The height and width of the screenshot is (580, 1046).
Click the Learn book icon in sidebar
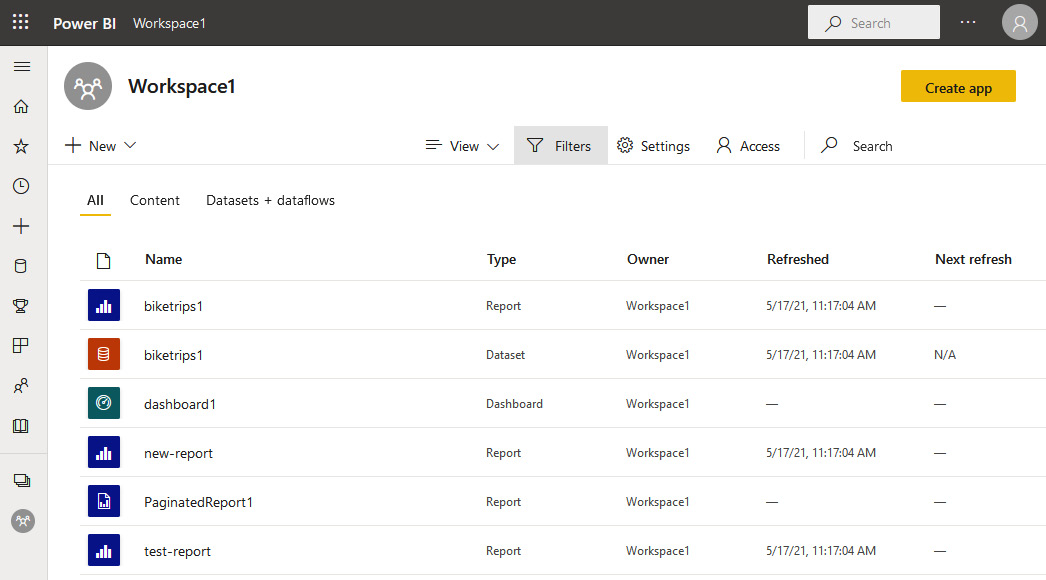point(21,426)
